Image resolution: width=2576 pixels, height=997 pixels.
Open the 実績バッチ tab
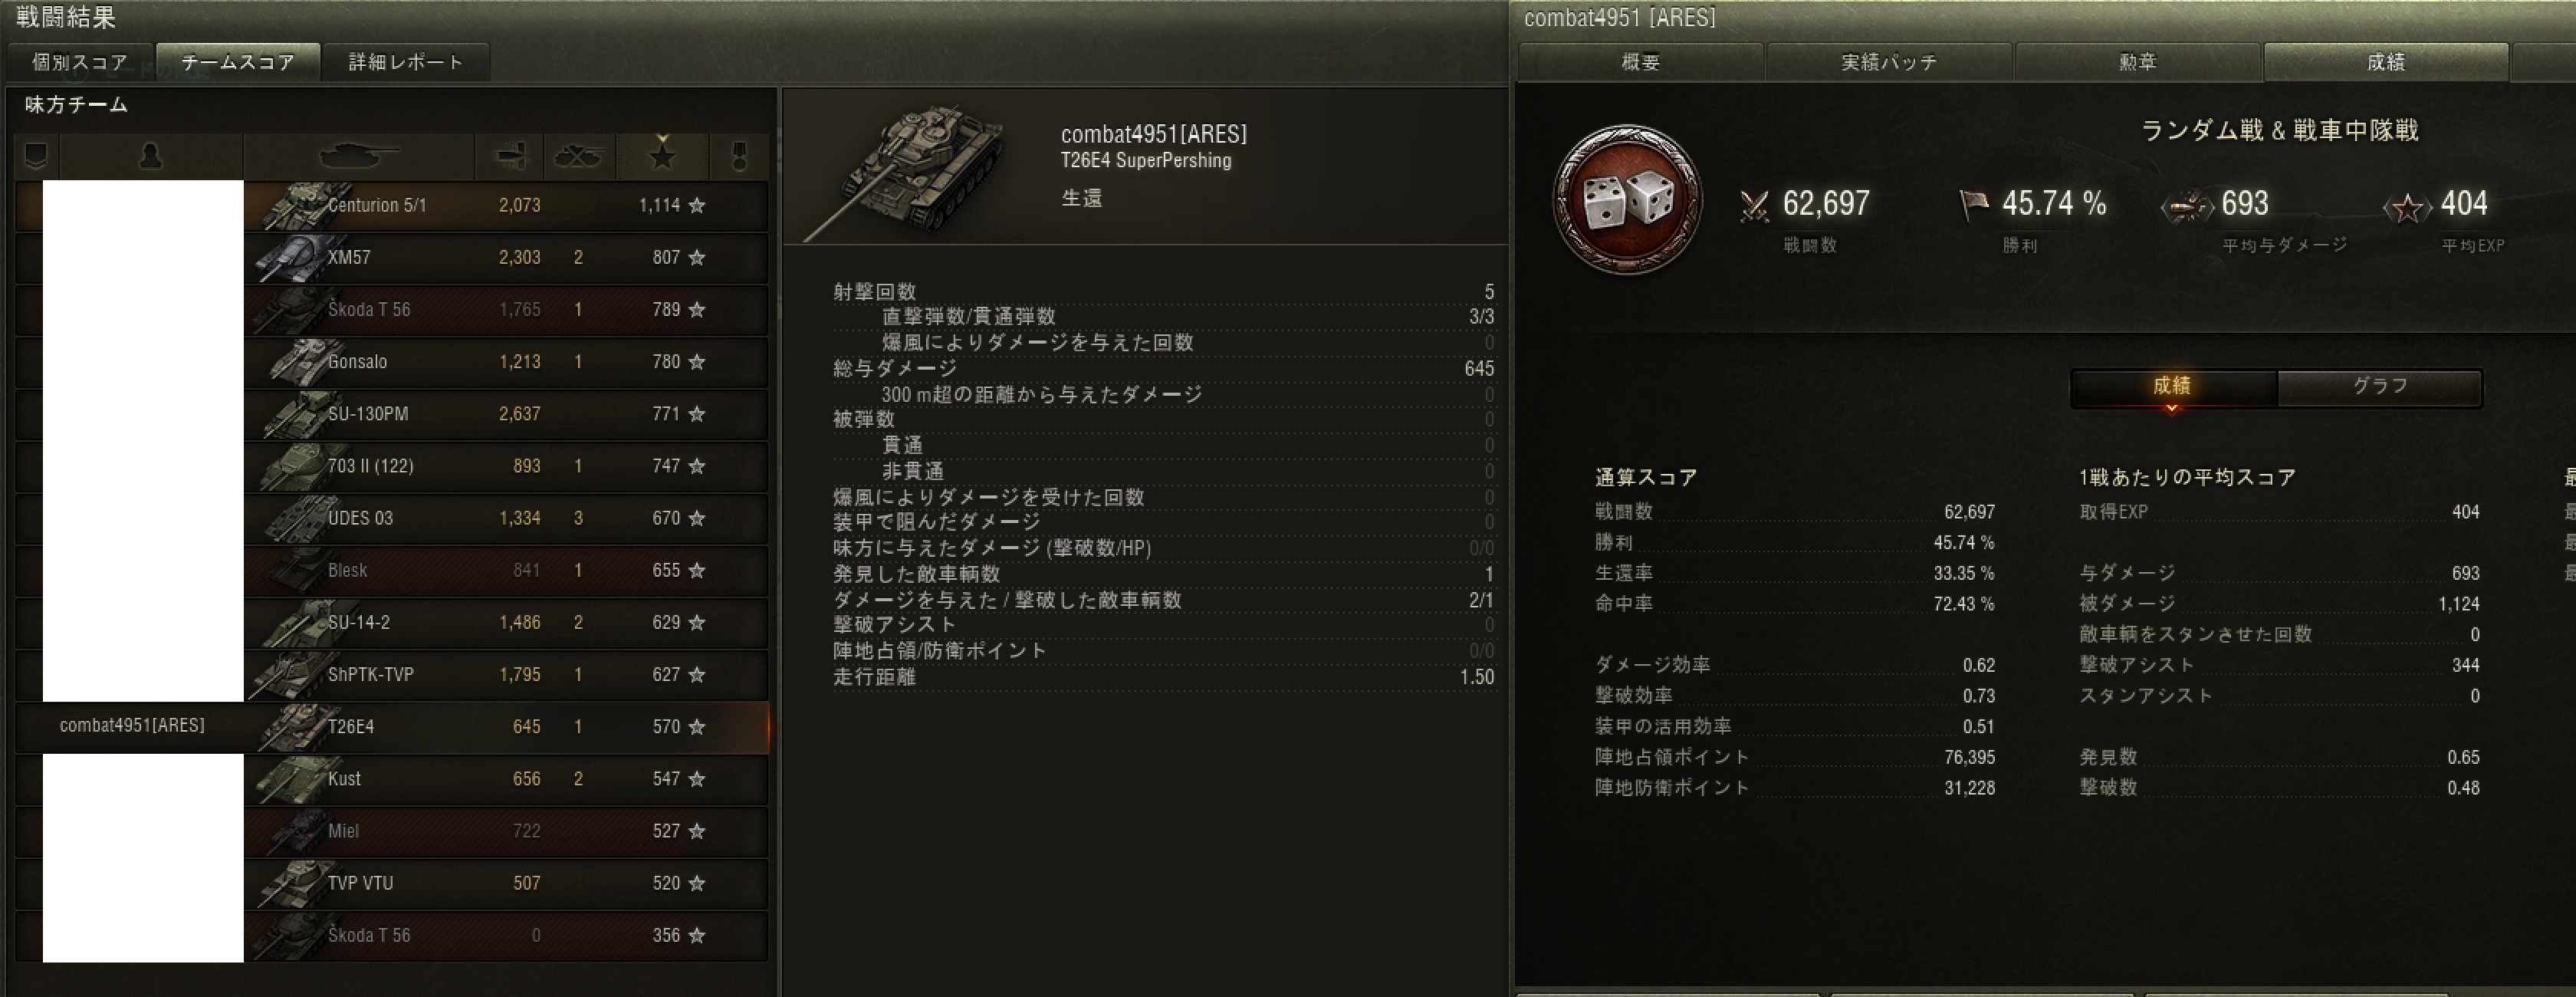1889,62
